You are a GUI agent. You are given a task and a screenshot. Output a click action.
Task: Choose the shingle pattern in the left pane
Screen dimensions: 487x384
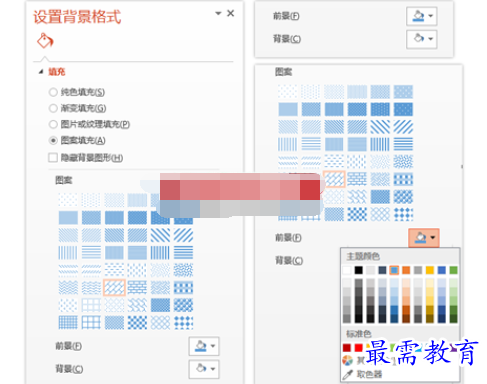[137, 305]
